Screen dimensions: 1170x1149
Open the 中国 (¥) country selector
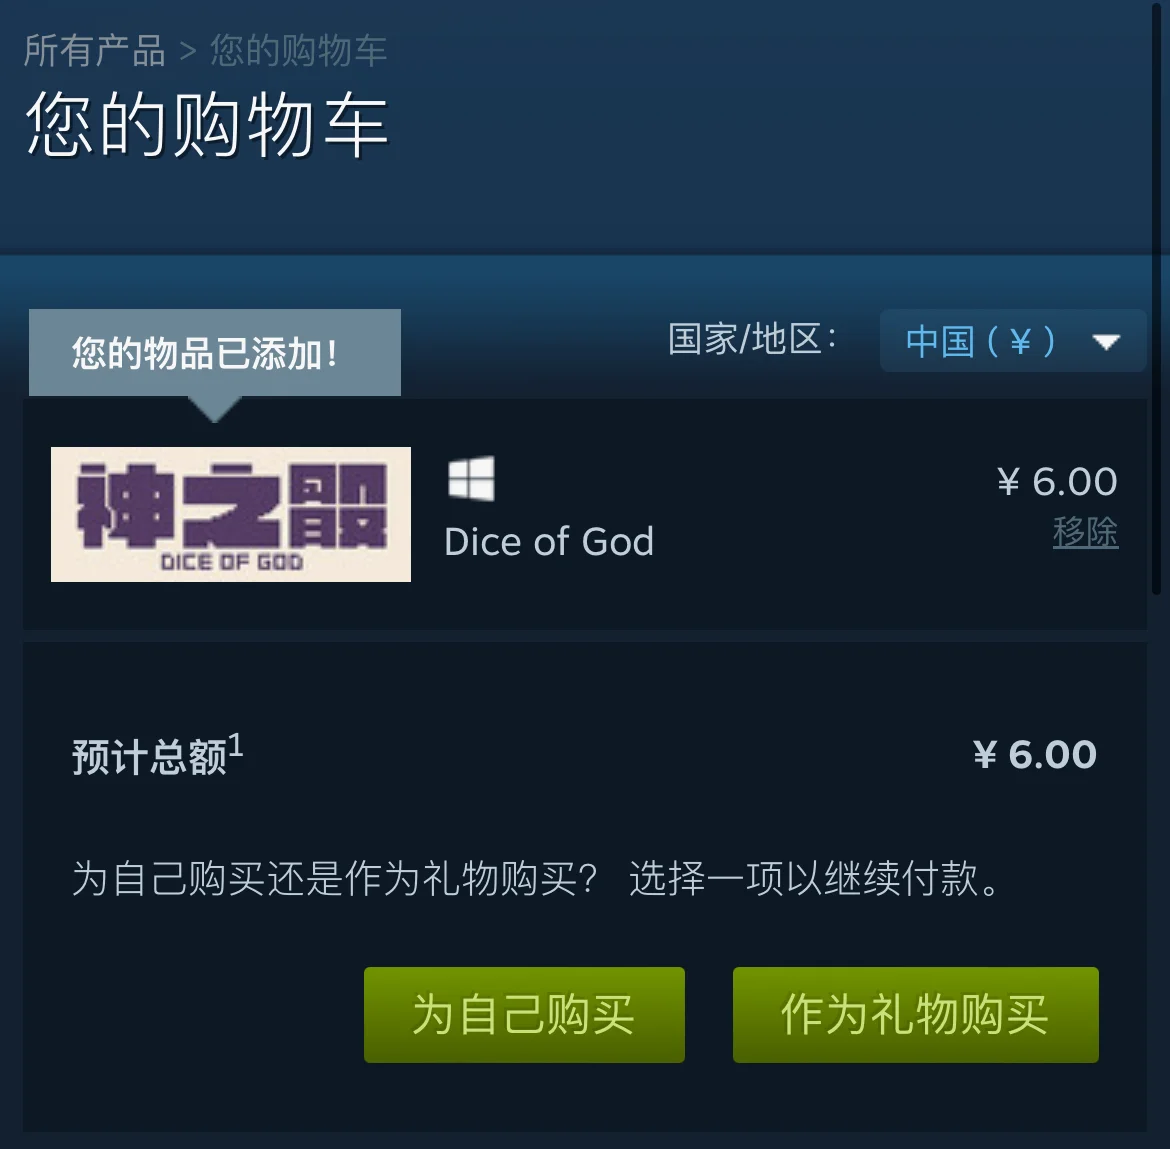tap(1013, 341)
